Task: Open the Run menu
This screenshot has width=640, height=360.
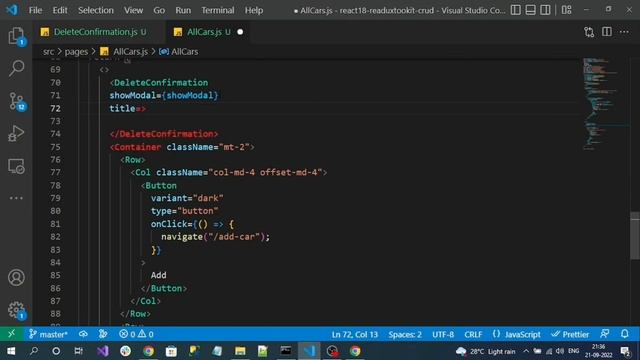Action: (x=183, y=10)
